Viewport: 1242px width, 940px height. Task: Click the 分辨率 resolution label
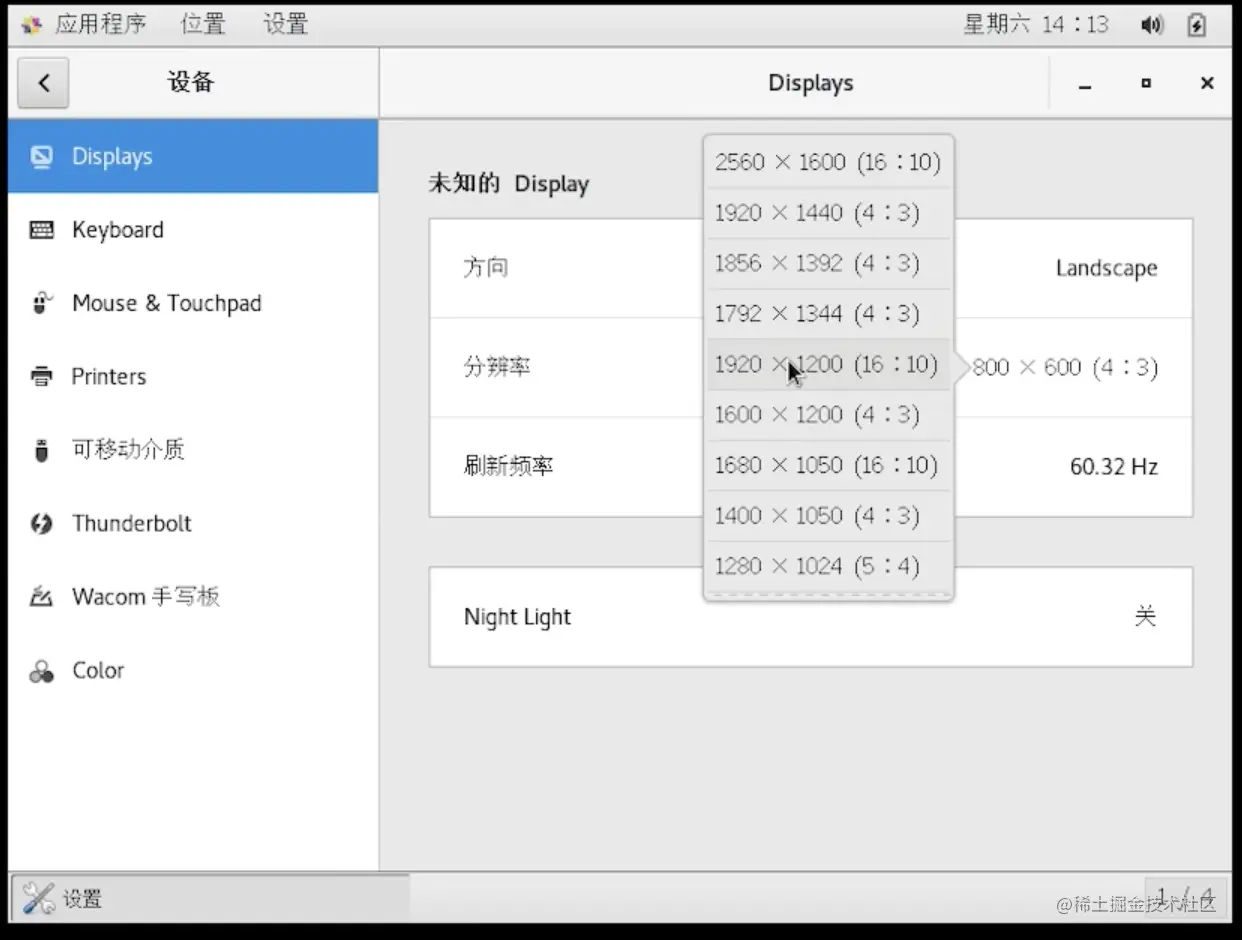[x=497, y=367]
